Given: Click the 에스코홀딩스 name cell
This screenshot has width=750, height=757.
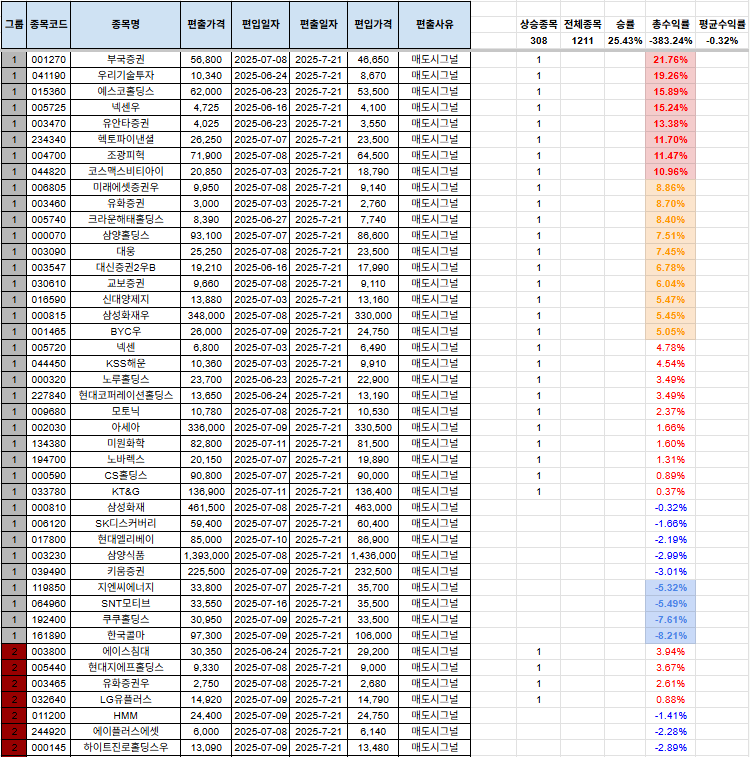Looking at the screenshot, I should click(125, 92).
